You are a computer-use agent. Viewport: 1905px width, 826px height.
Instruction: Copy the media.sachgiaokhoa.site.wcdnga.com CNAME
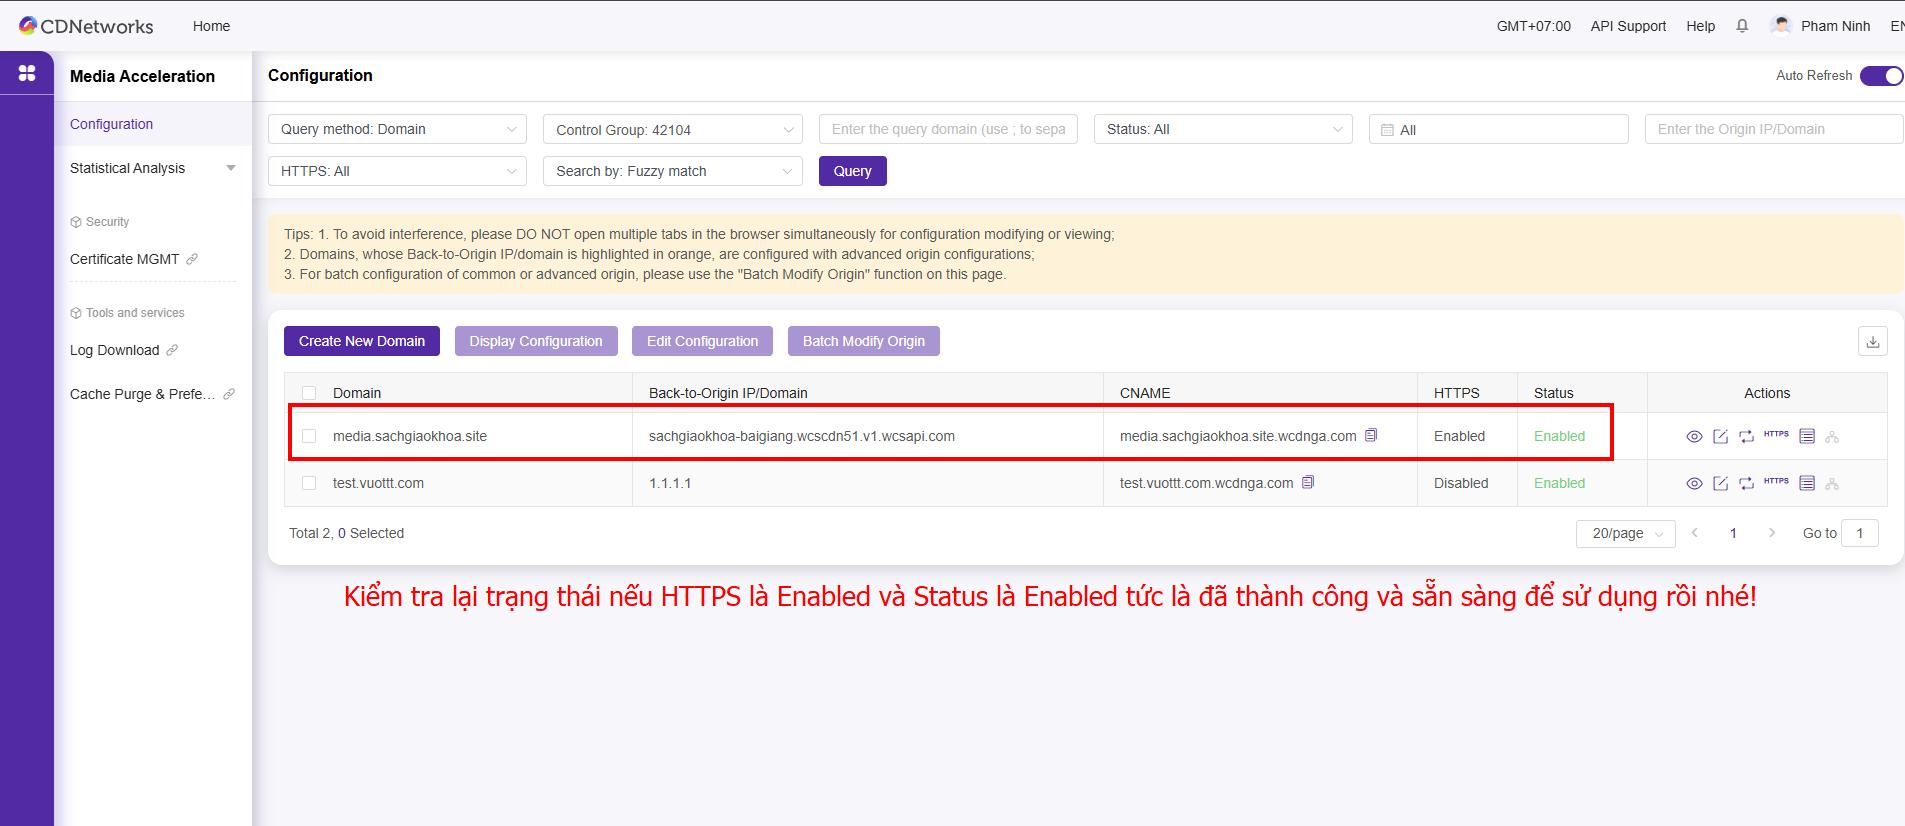tap(1371, 436)
